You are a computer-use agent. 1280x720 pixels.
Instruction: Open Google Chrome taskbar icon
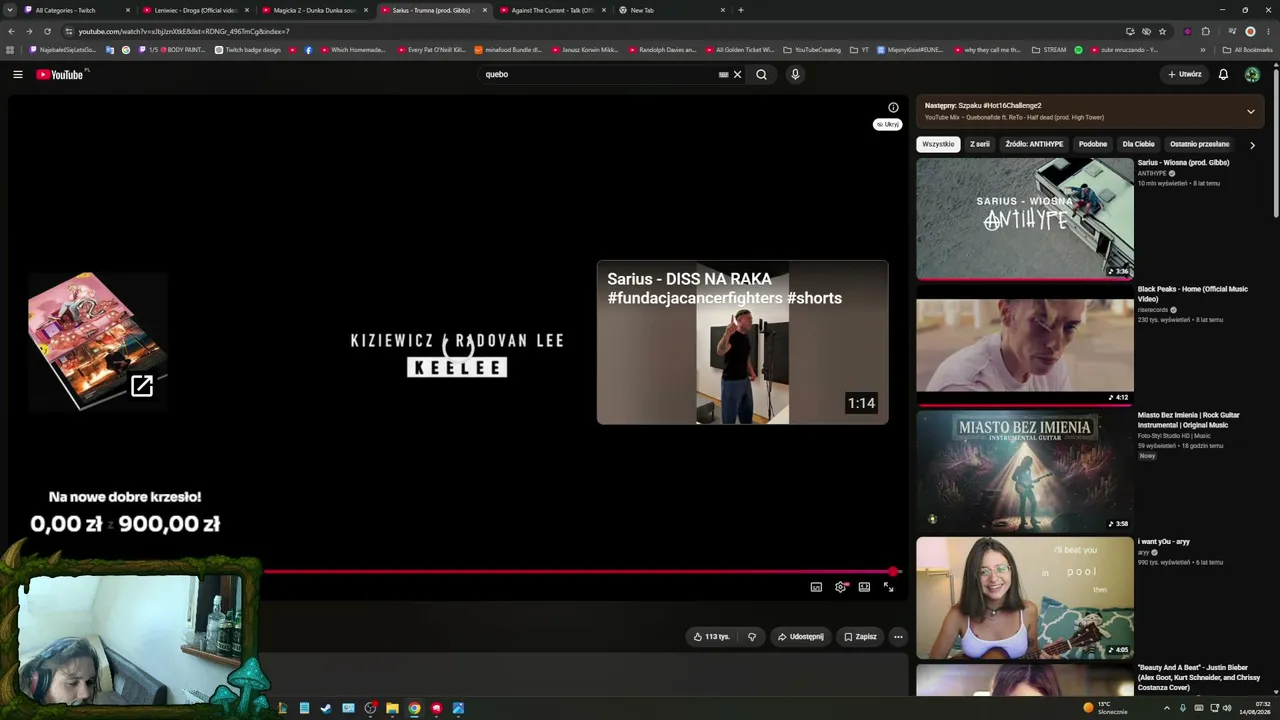tap(414, 708)
